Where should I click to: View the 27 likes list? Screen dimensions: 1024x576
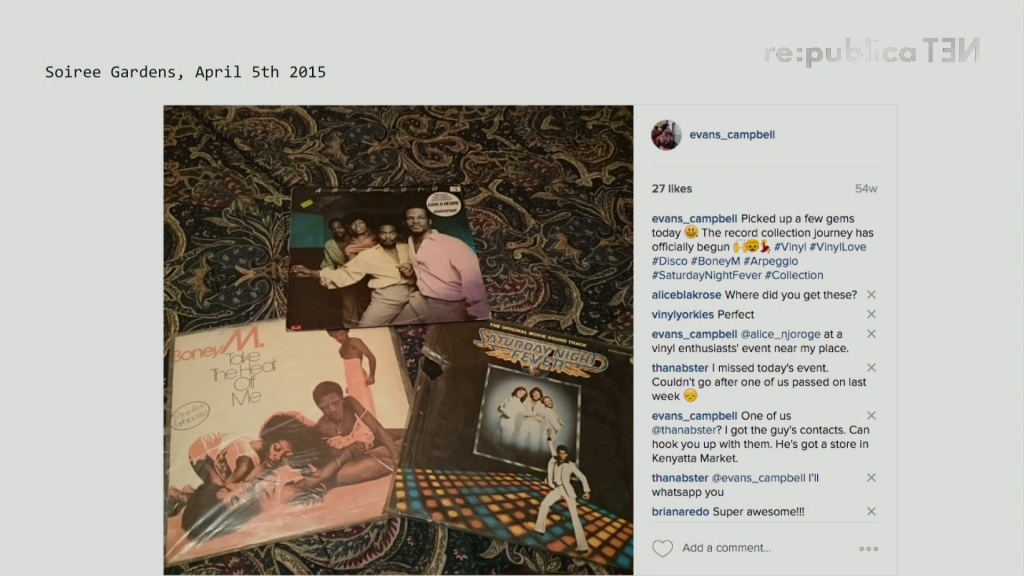coord(671,189)
